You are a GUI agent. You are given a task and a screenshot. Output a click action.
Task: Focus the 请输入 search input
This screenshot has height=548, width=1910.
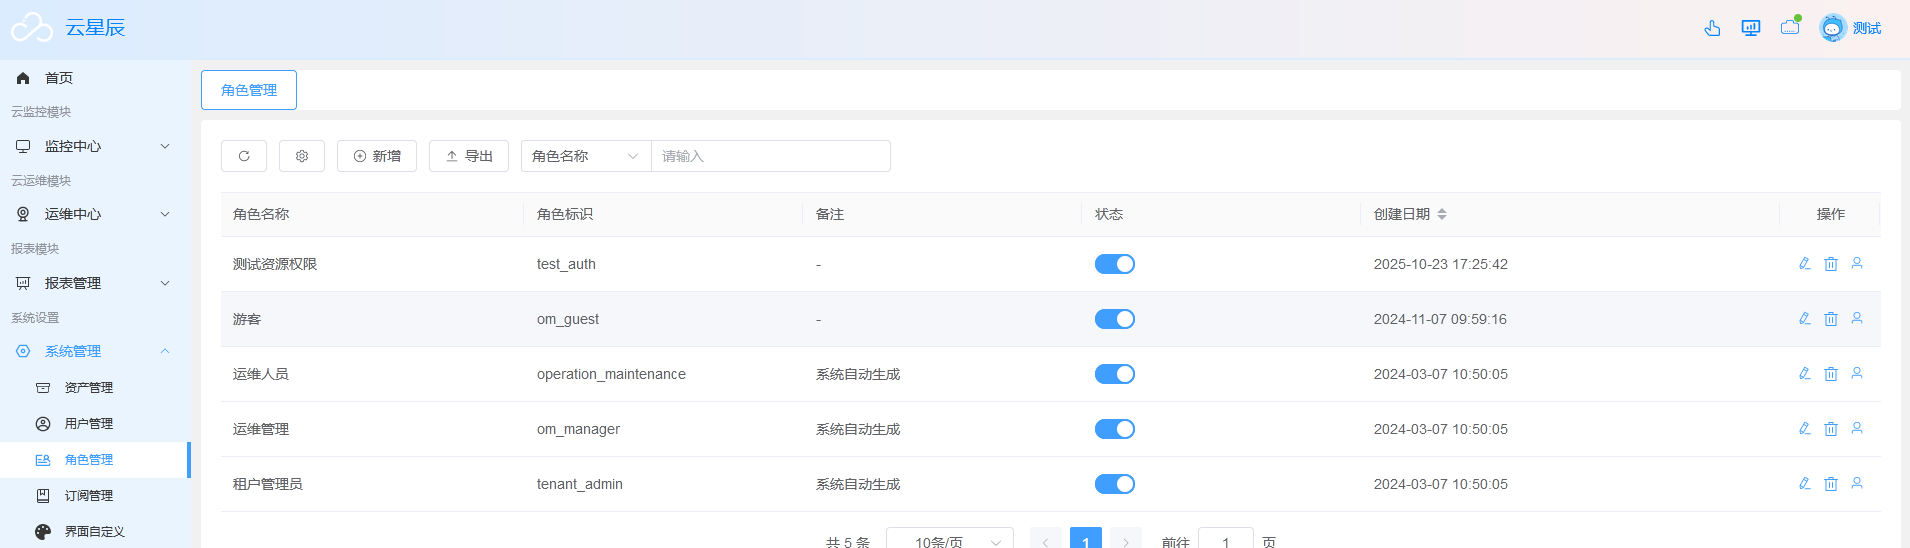771,156
